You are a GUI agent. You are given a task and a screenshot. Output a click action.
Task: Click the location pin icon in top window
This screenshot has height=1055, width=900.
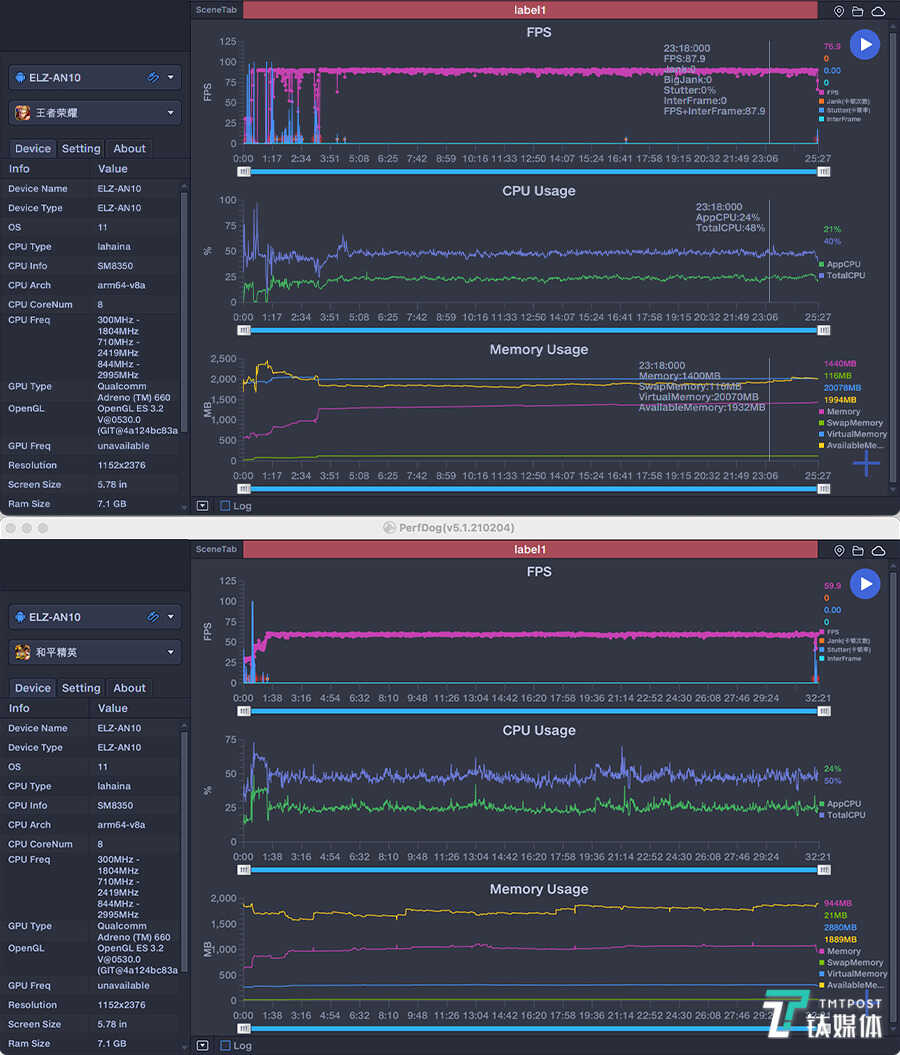839,11
